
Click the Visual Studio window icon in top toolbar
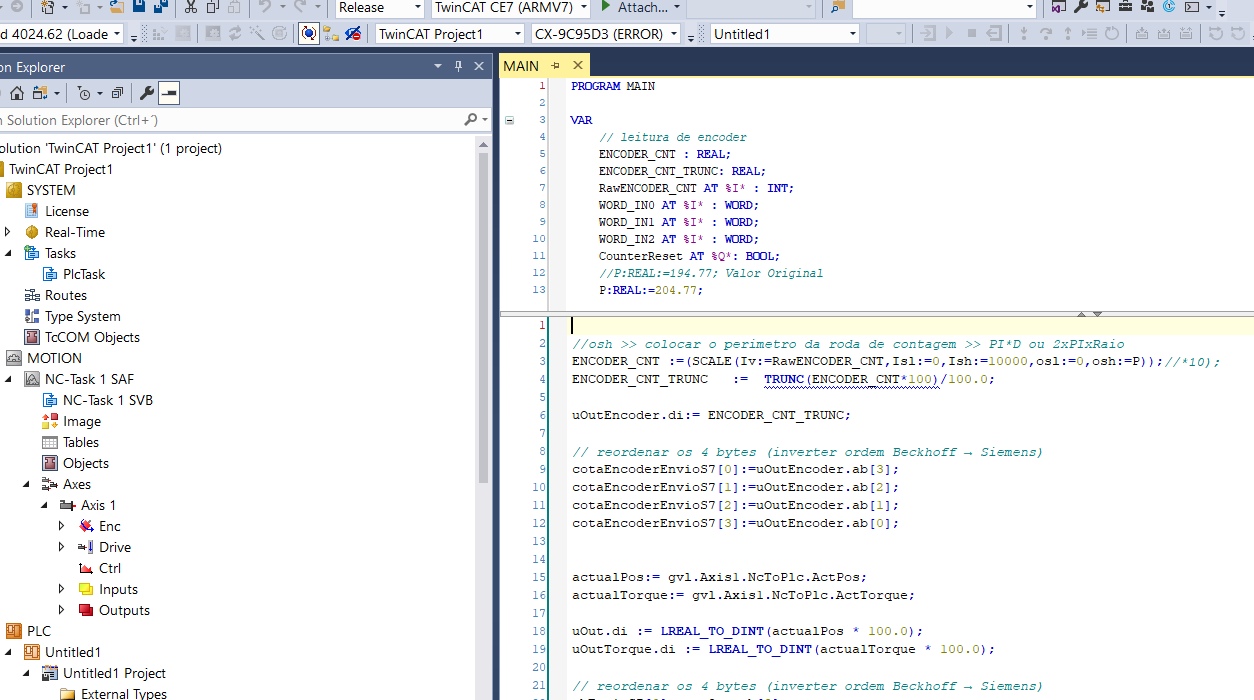[x=1057, y=7]
